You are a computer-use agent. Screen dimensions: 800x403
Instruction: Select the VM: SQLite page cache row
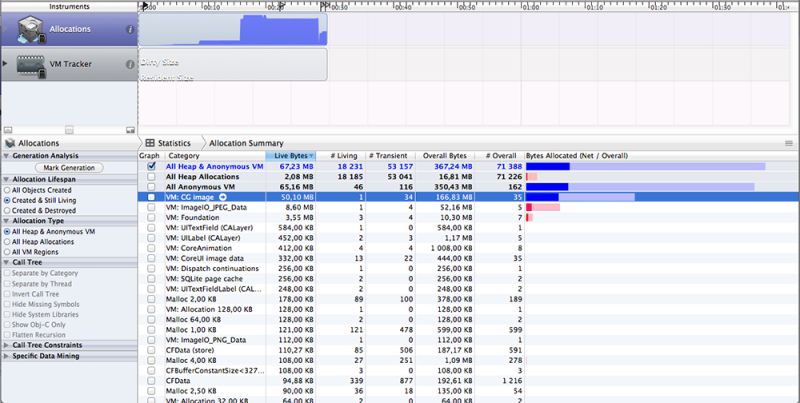pyautogui.click(x=469, y=279)
